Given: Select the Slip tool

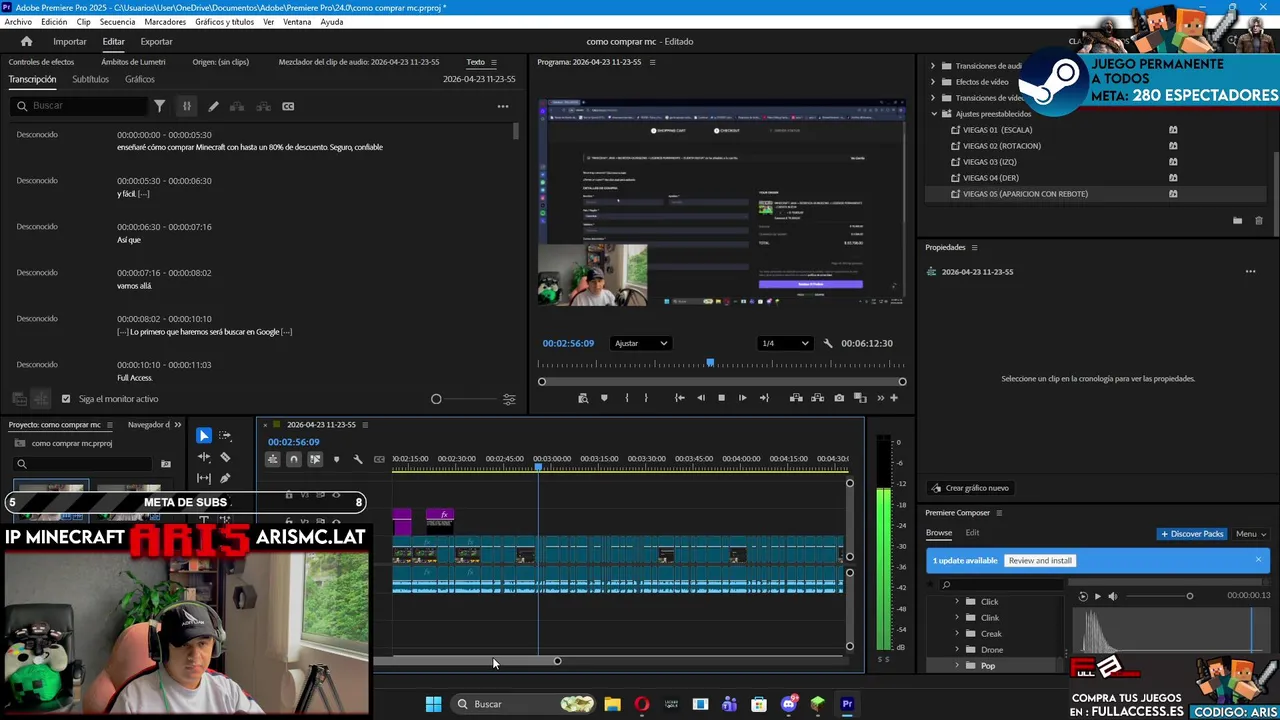Looking at the screenshot, I should [204, 478].
